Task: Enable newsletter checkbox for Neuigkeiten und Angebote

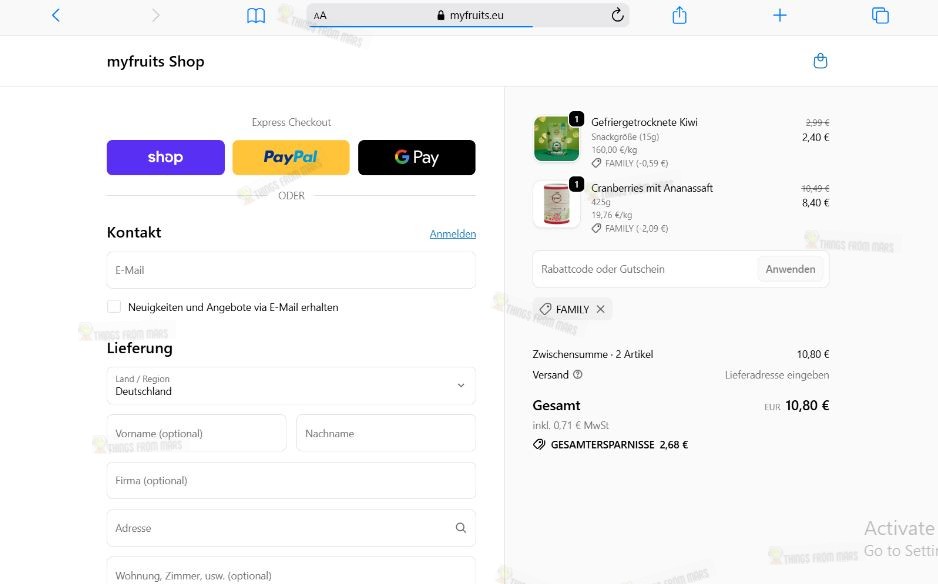Action: (114, 307)
